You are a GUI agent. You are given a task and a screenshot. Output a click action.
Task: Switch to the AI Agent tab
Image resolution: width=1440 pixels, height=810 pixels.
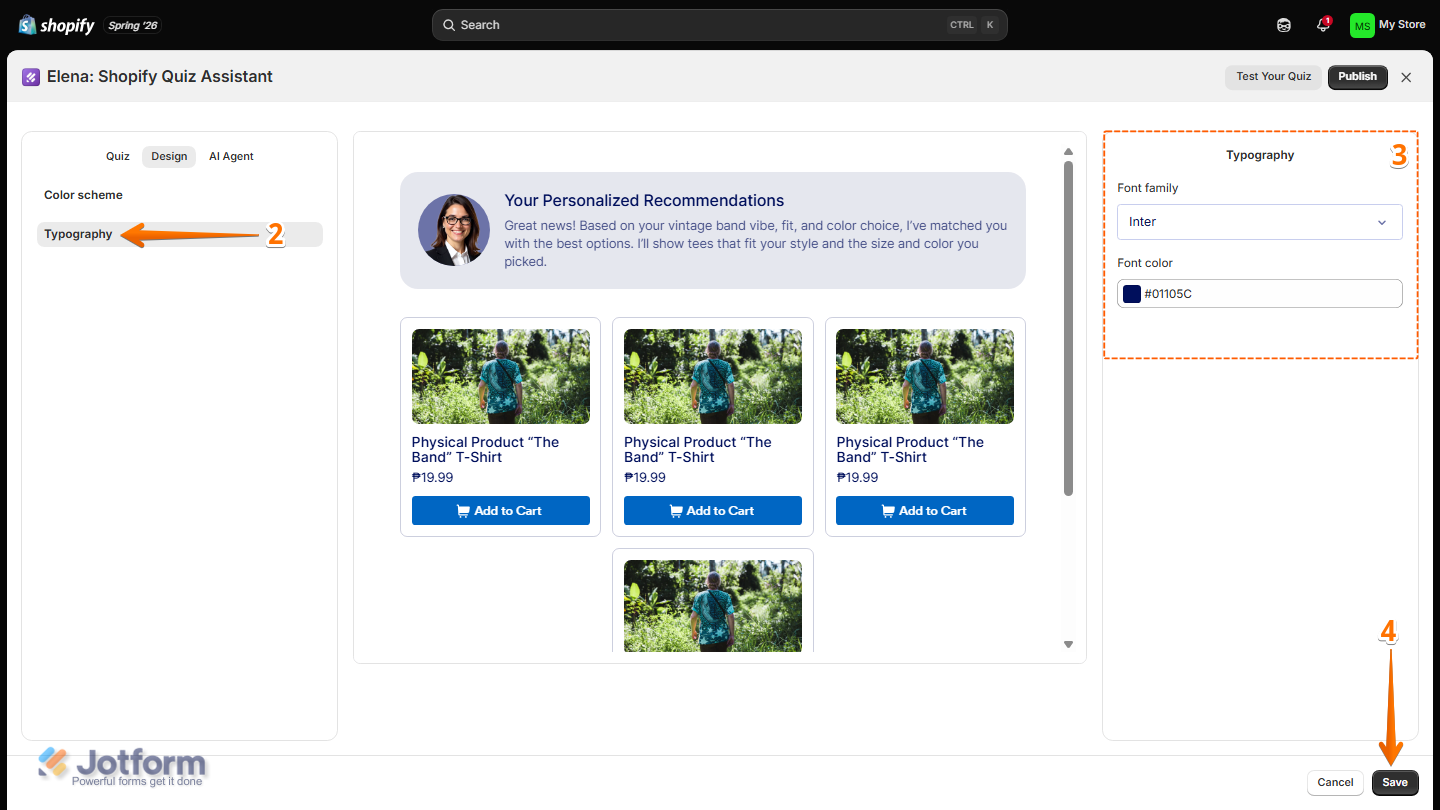[x=231, y=156]
